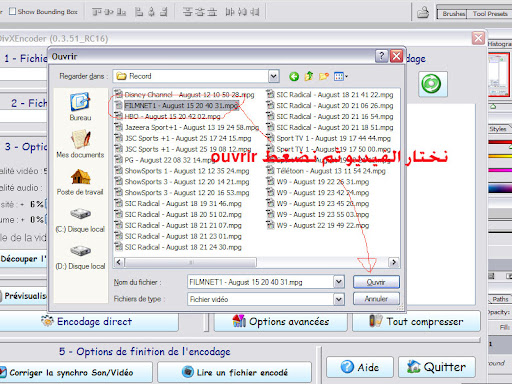The image size is (512, 384).
Task: Open the Bureau shortcut in sidebar
Action: [x=80, y=107]
